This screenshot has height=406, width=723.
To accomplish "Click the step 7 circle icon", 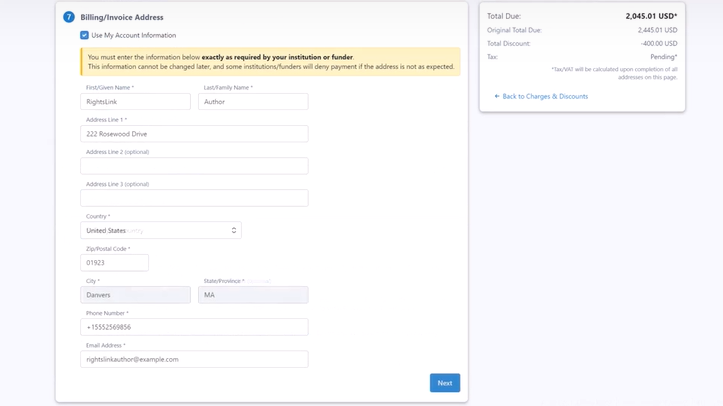I will (69, 17).
